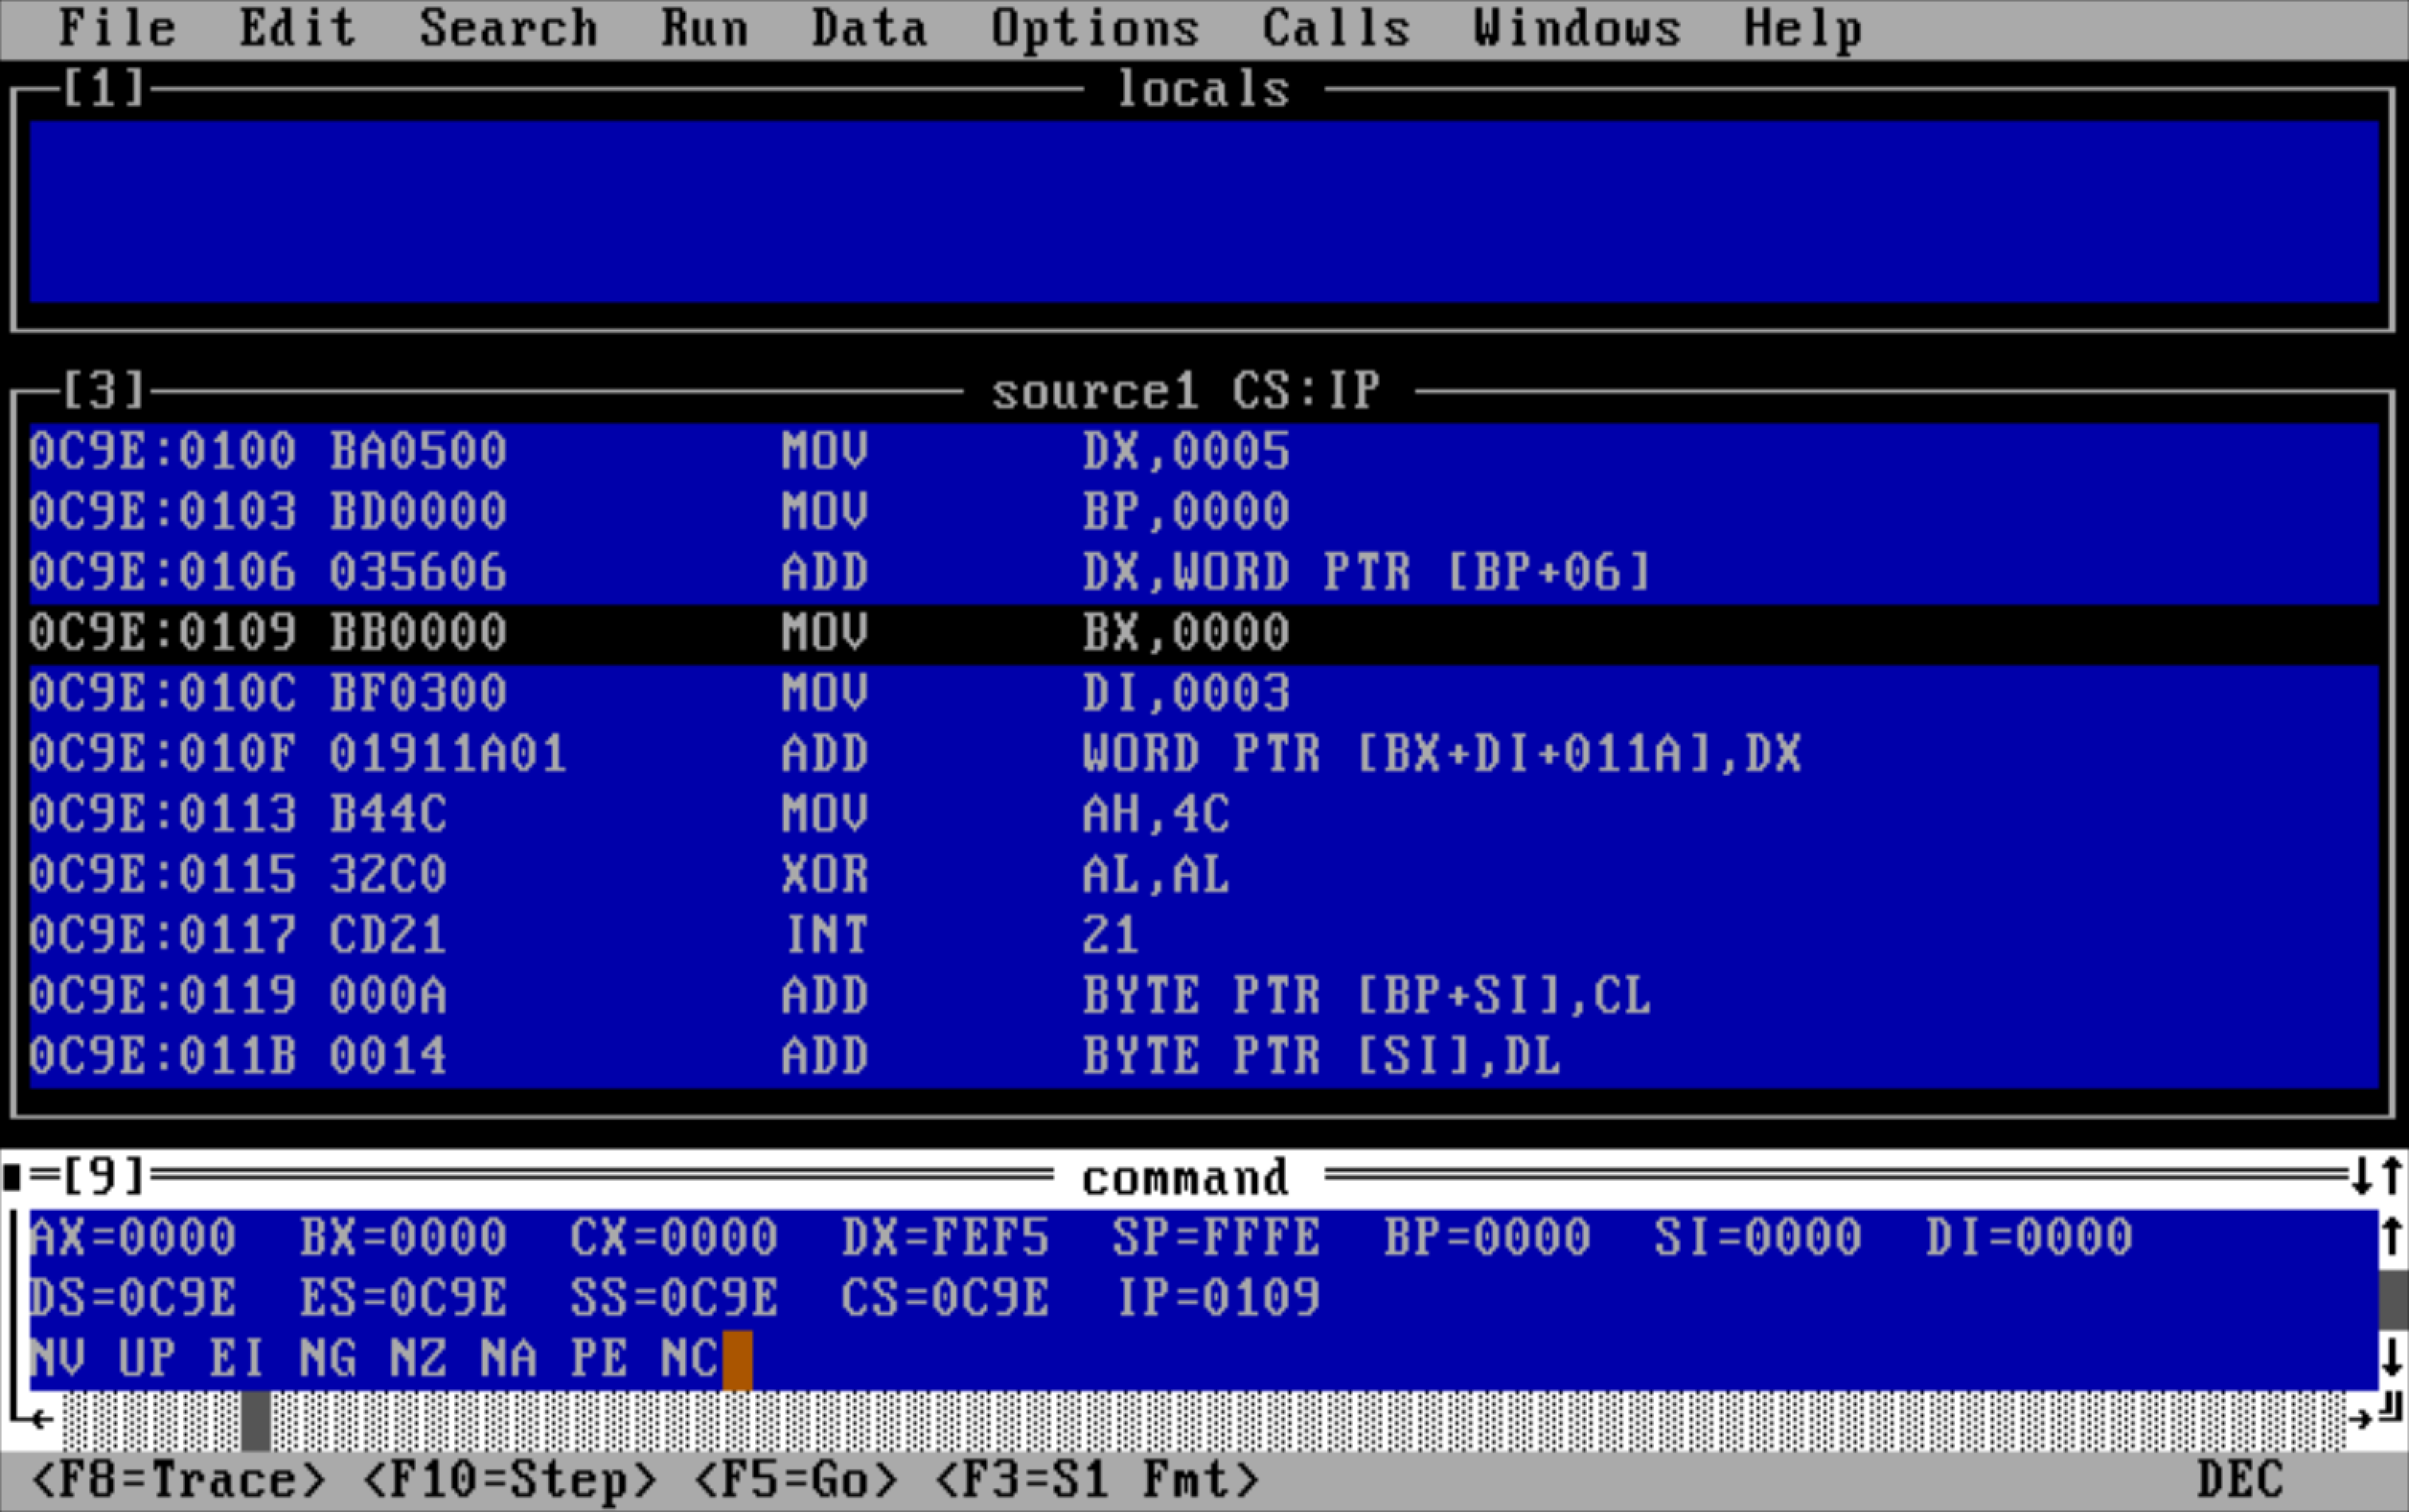Image resolution: width=2409 pixels, height=1512 pixels.
Task: Click the ES=0C9E segment register
Action: [404, 1298]
